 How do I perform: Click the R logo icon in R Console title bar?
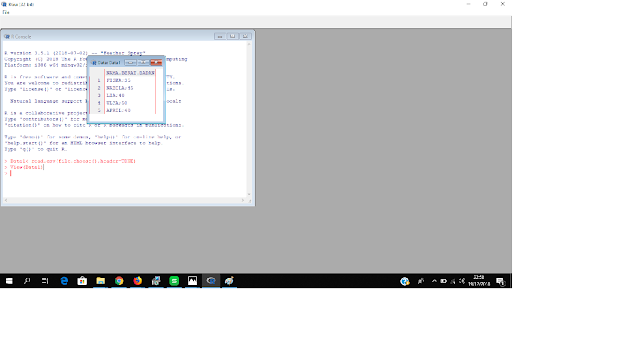click(7, 36)
